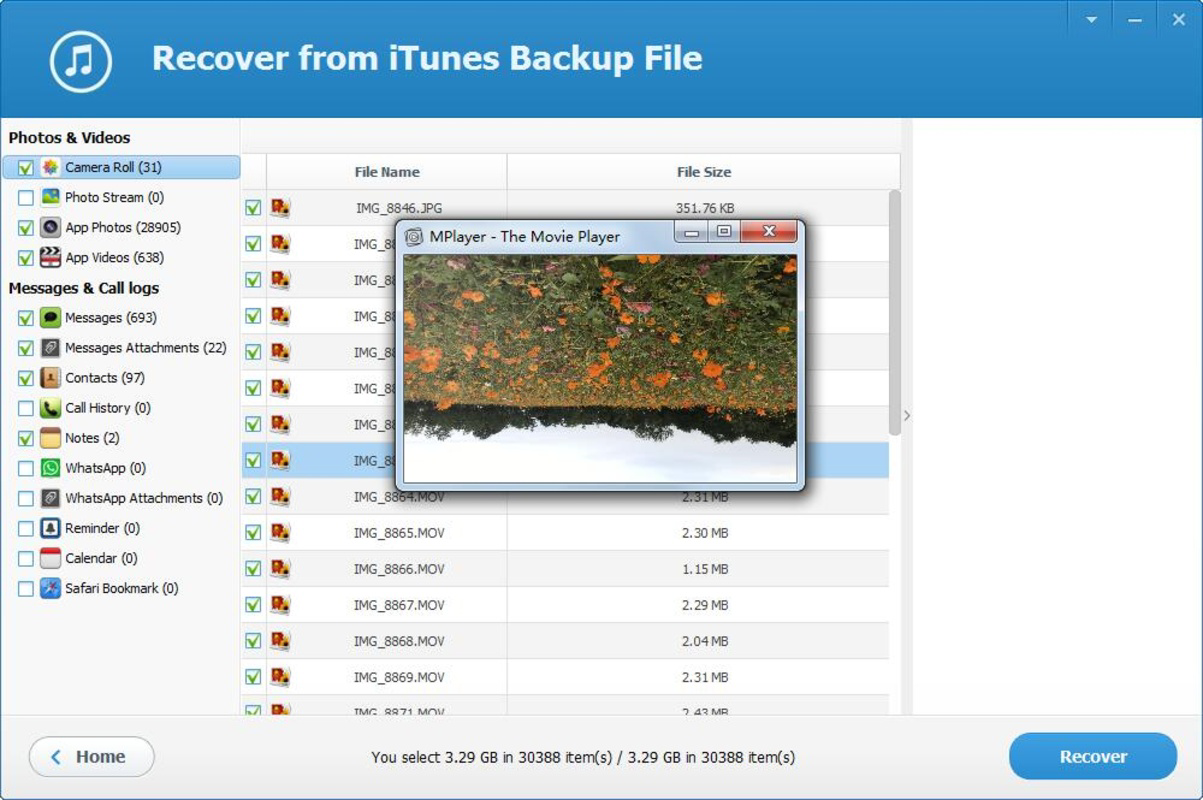Image resolution: width=1203 pixels, height=800 pixels.
Task: Uncheck the IMG_8868.MOV row checkbox
Action: (x=253, y=640)
